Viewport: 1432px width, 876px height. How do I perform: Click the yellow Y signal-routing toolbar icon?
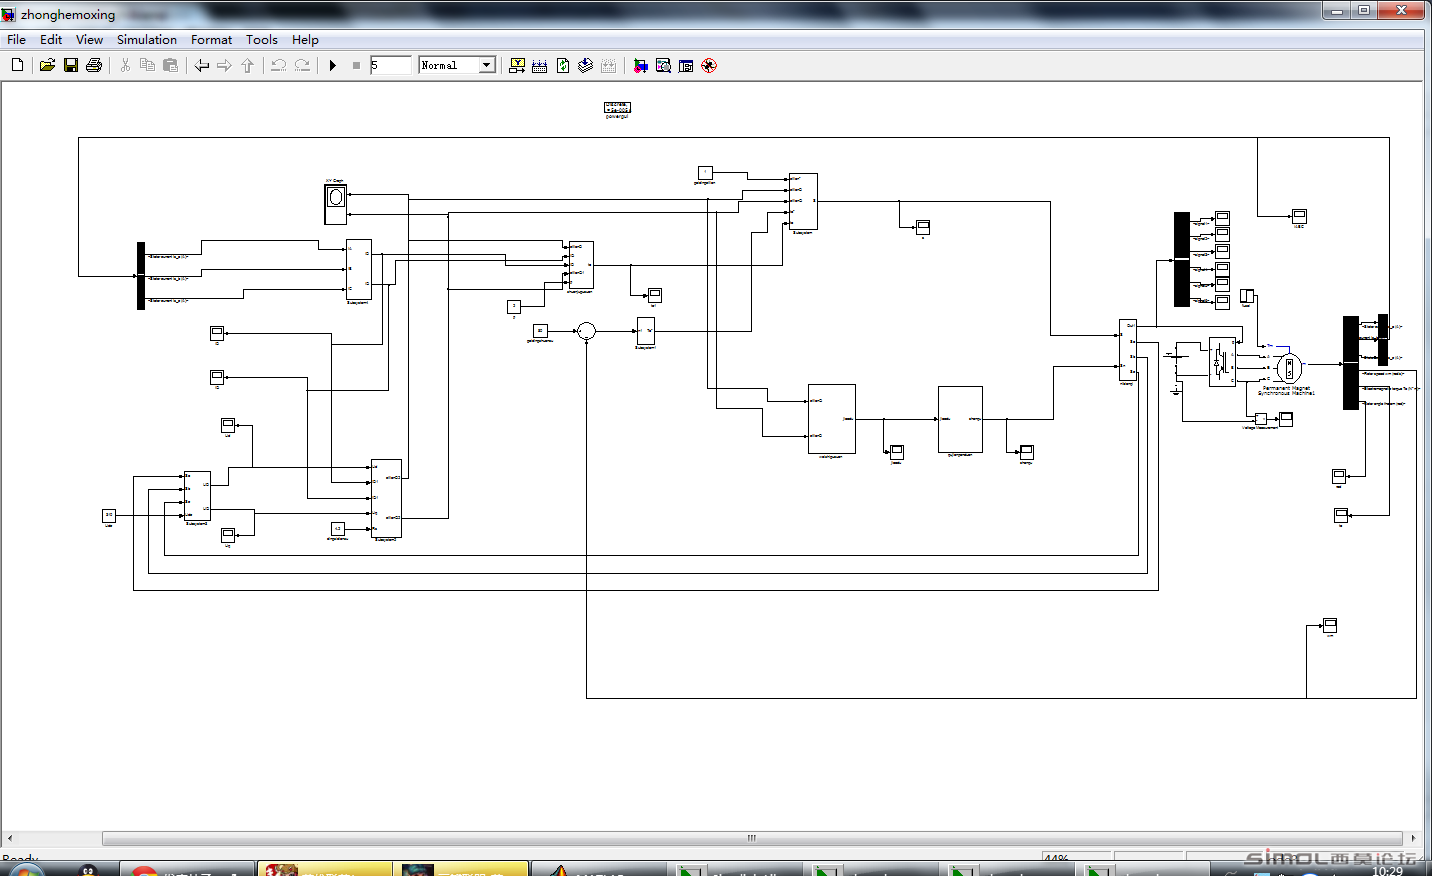[517, 65]
